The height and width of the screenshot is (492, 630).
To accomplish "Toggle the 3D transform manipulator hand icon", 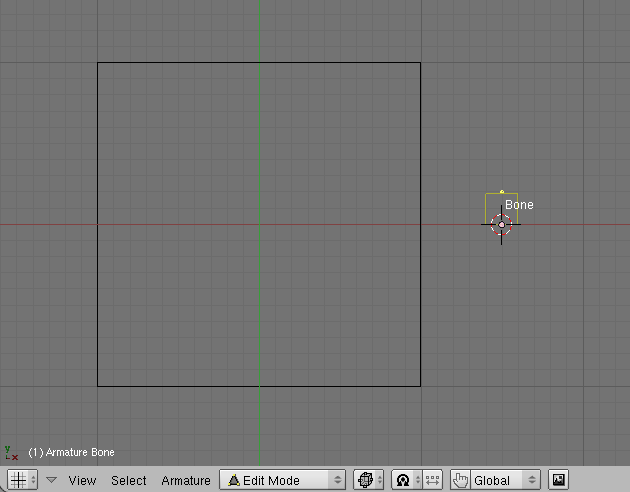I will (460, 480).
